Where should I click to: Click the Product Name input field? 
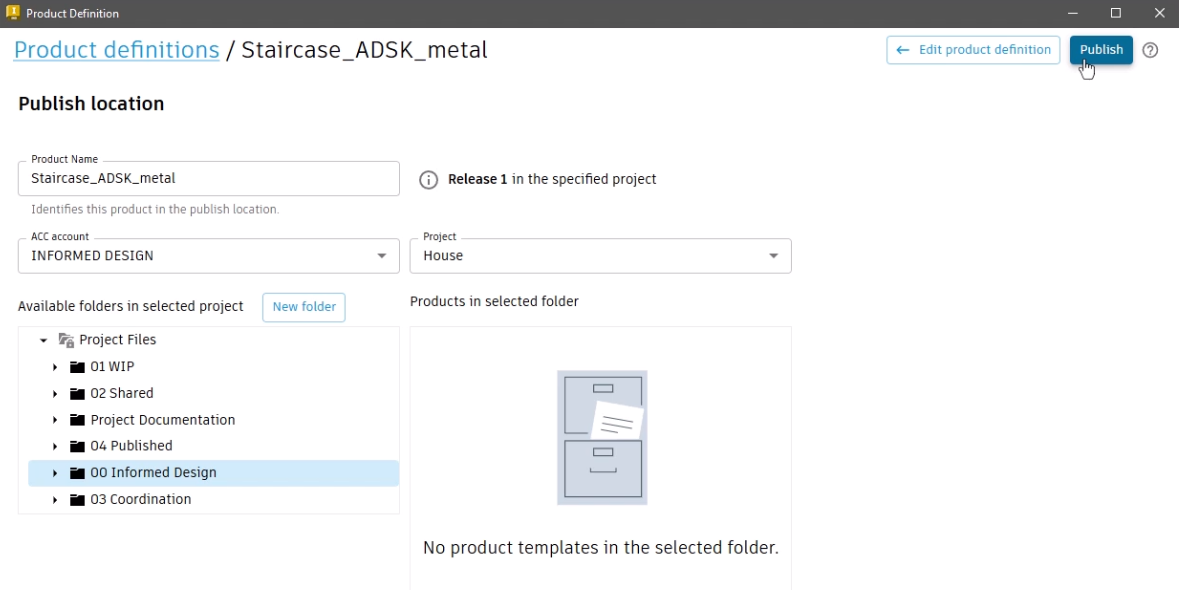(208, 179)
